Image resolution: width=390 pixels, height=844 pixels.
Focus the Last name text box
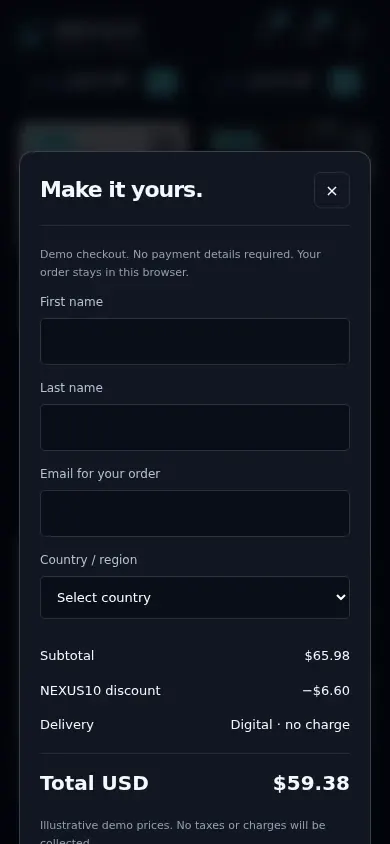[195, 427]
